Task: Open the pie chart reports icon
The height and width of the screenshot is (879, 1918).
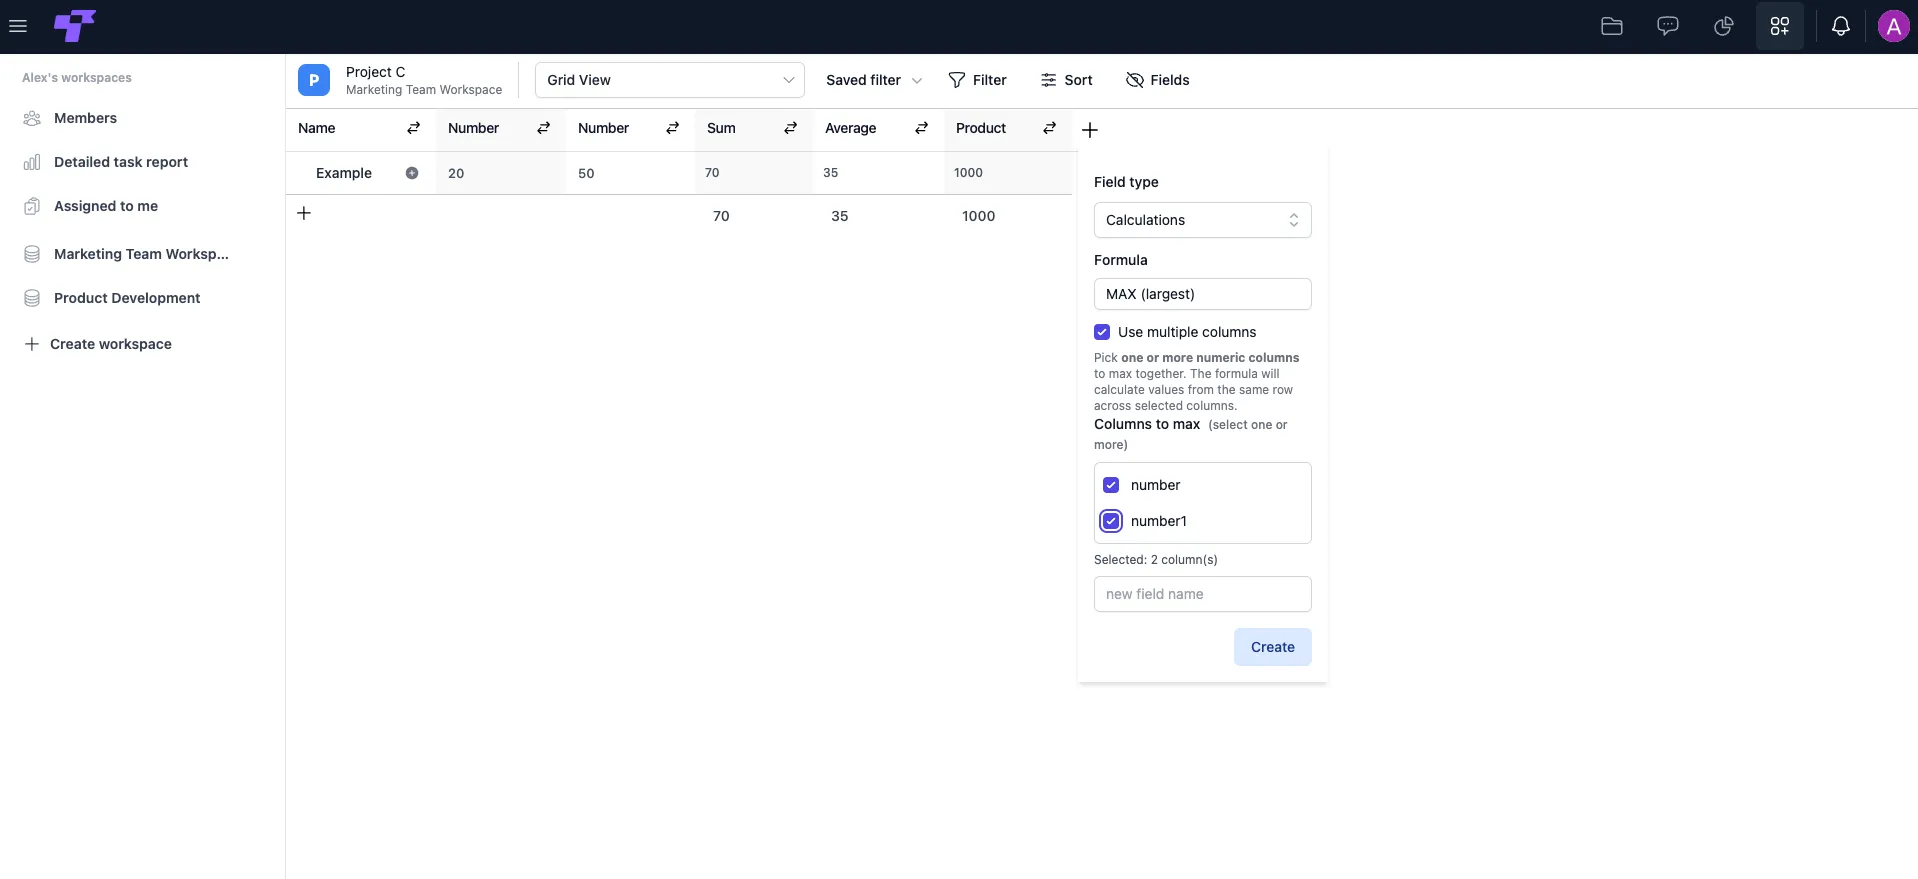Action: coord(1724,26)
